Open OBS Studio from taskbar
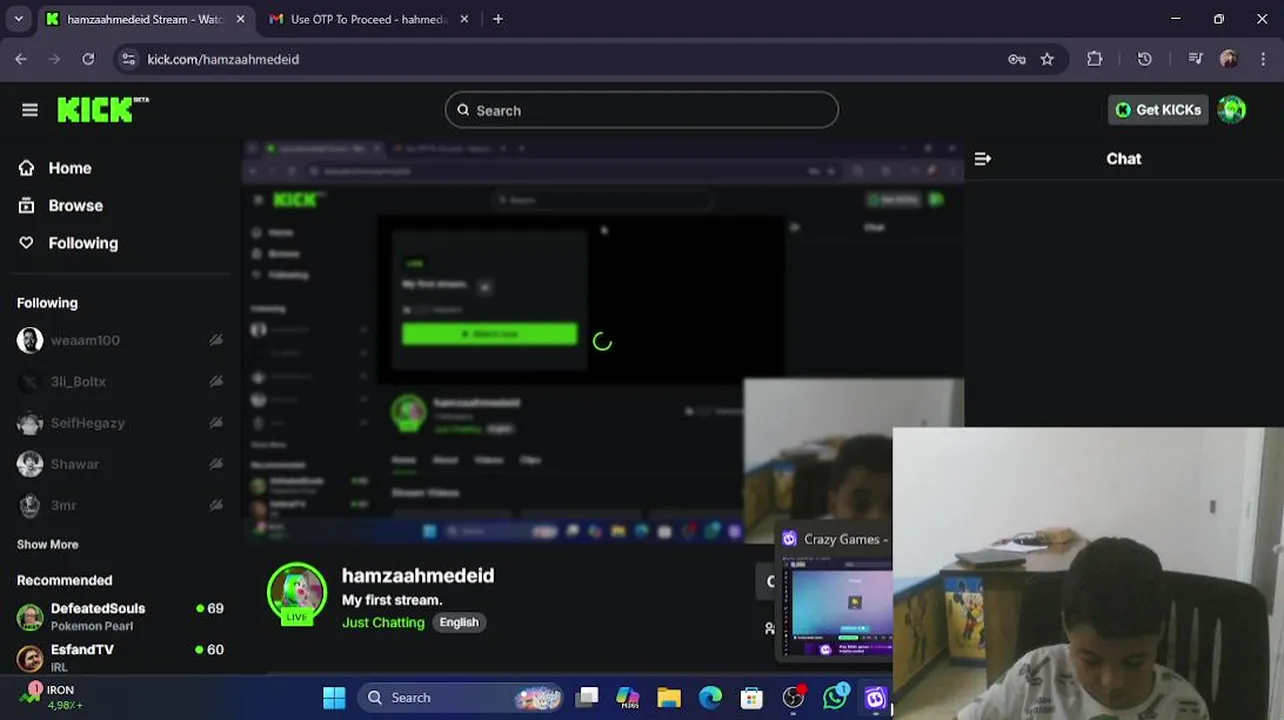The image size is (1284, 720). point(793,697)
